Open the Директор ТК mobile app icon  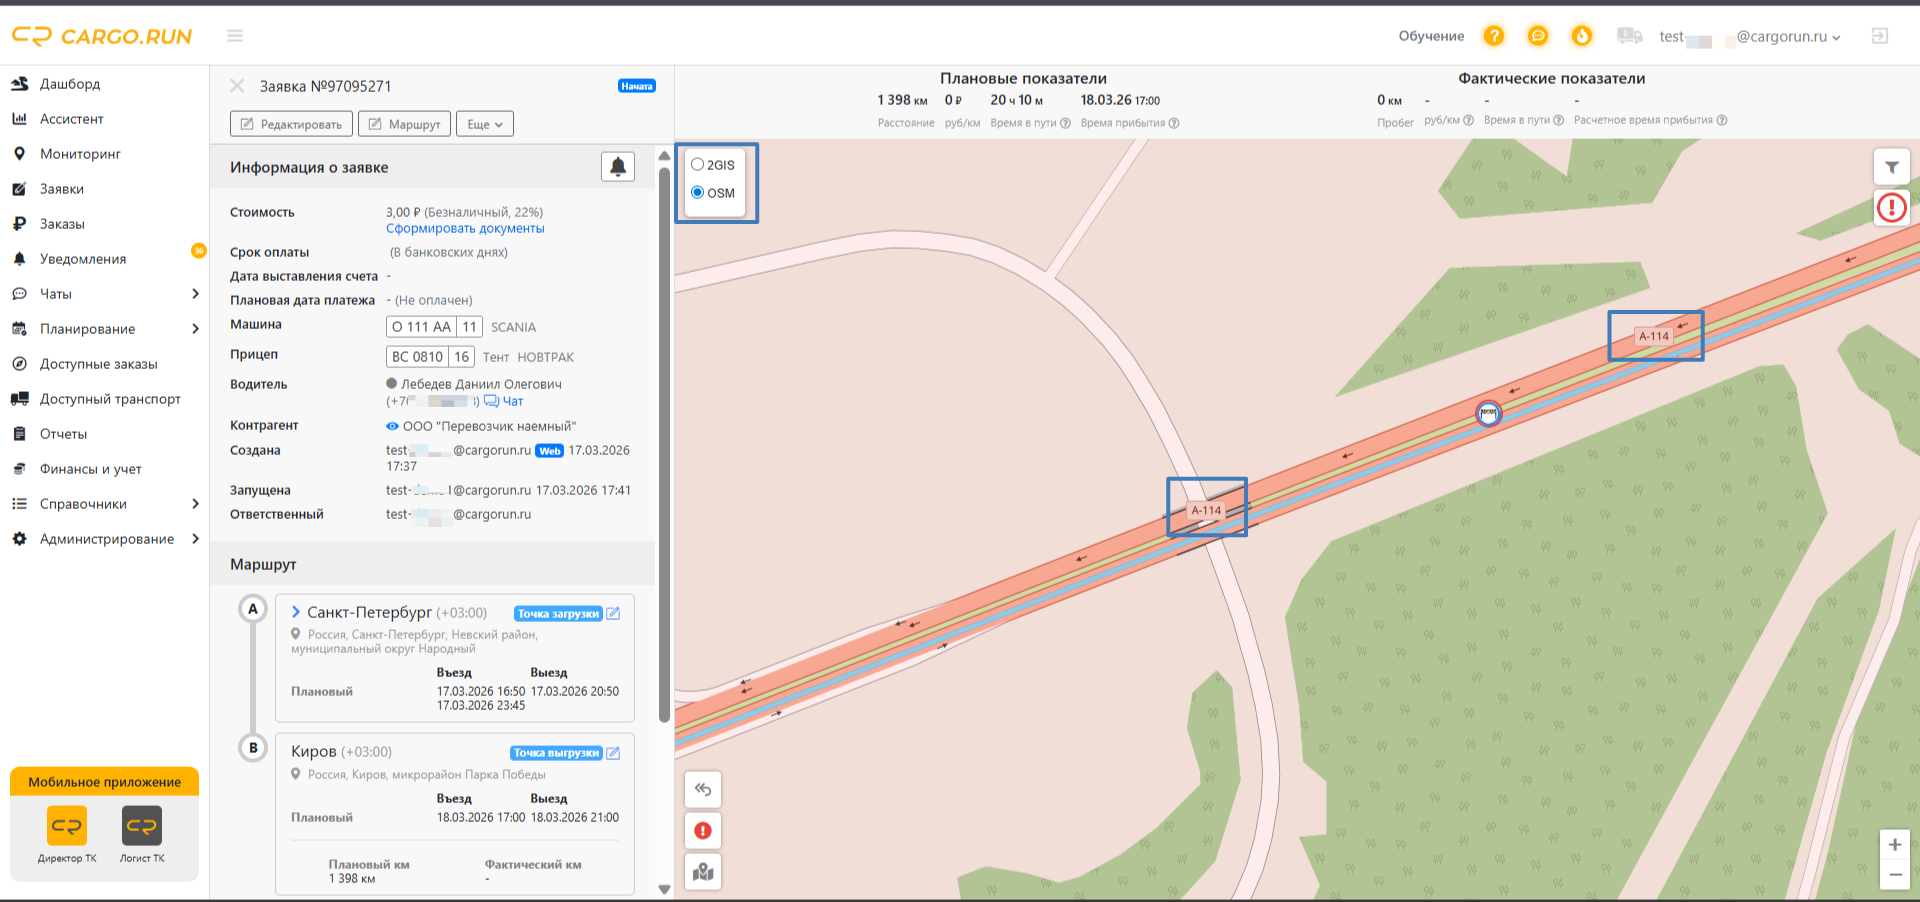point(67,826)
